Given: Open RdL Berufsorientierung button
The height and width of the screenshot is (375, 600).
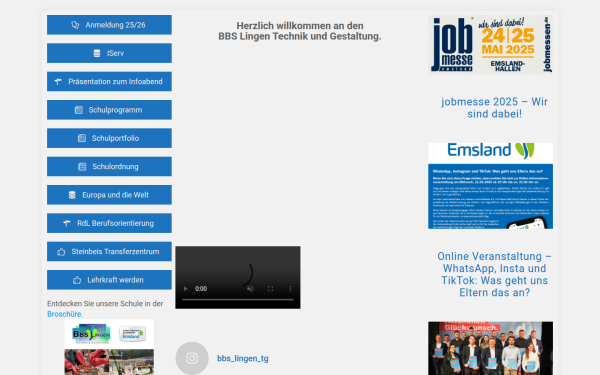Looking at the screenshot, I should tap(109, 223).
